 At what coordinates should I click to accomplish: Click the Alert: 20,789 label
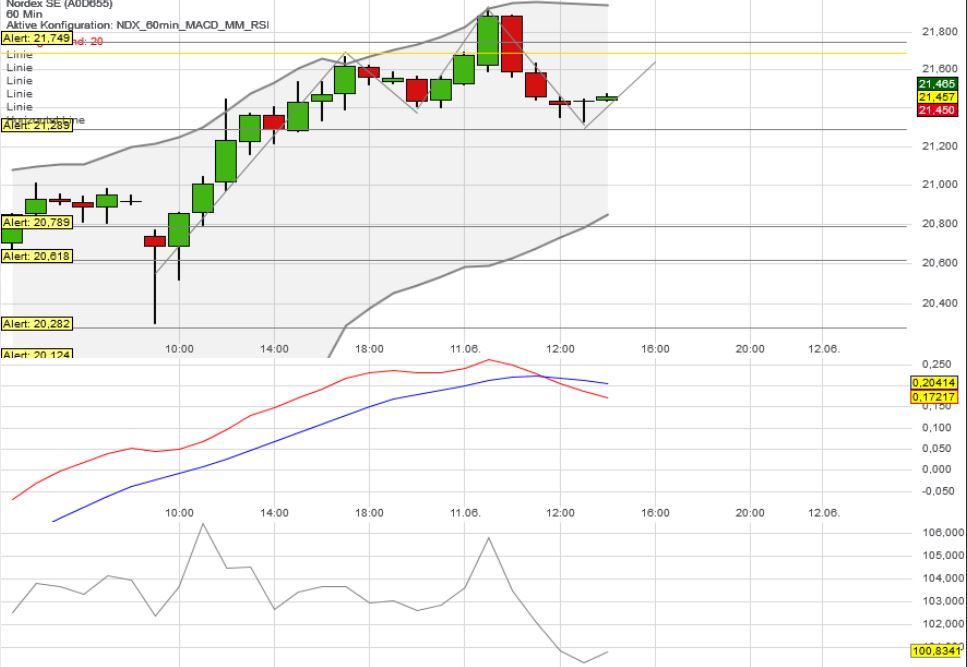click(37, 222)
